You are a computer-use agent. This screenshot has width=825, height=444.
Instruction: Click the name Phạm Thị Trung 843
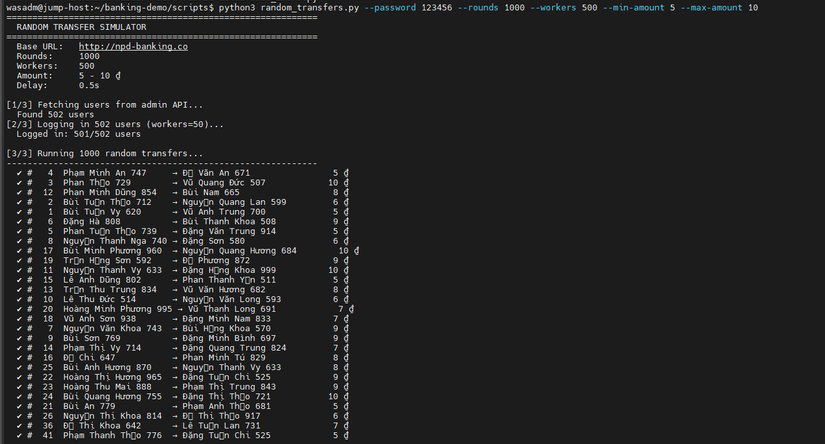pos(229,387)
